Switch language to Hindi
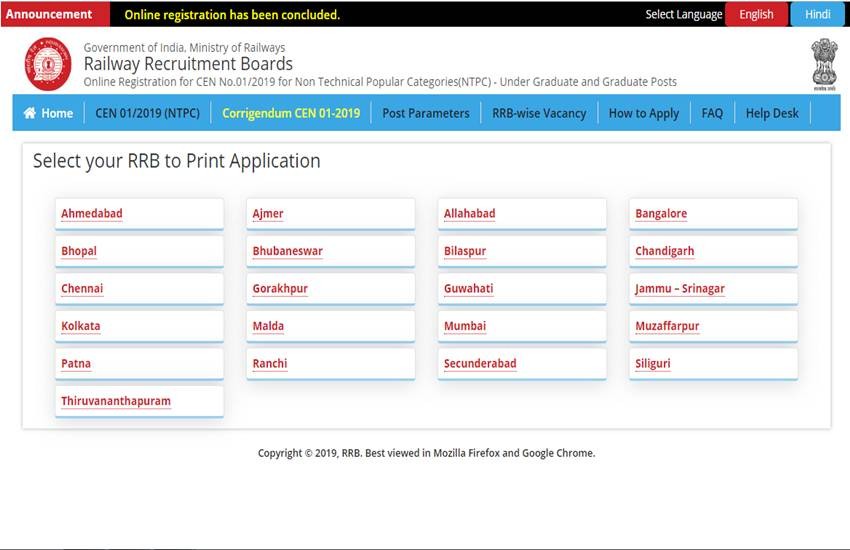850x550 pixels. (x=817, y=14)
